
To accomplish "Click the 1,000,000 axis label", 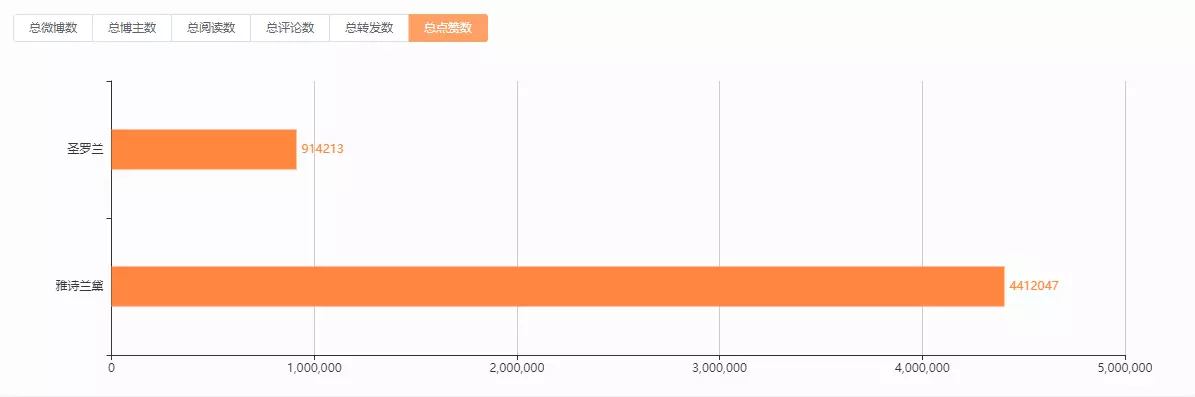I will pos(315,368).
